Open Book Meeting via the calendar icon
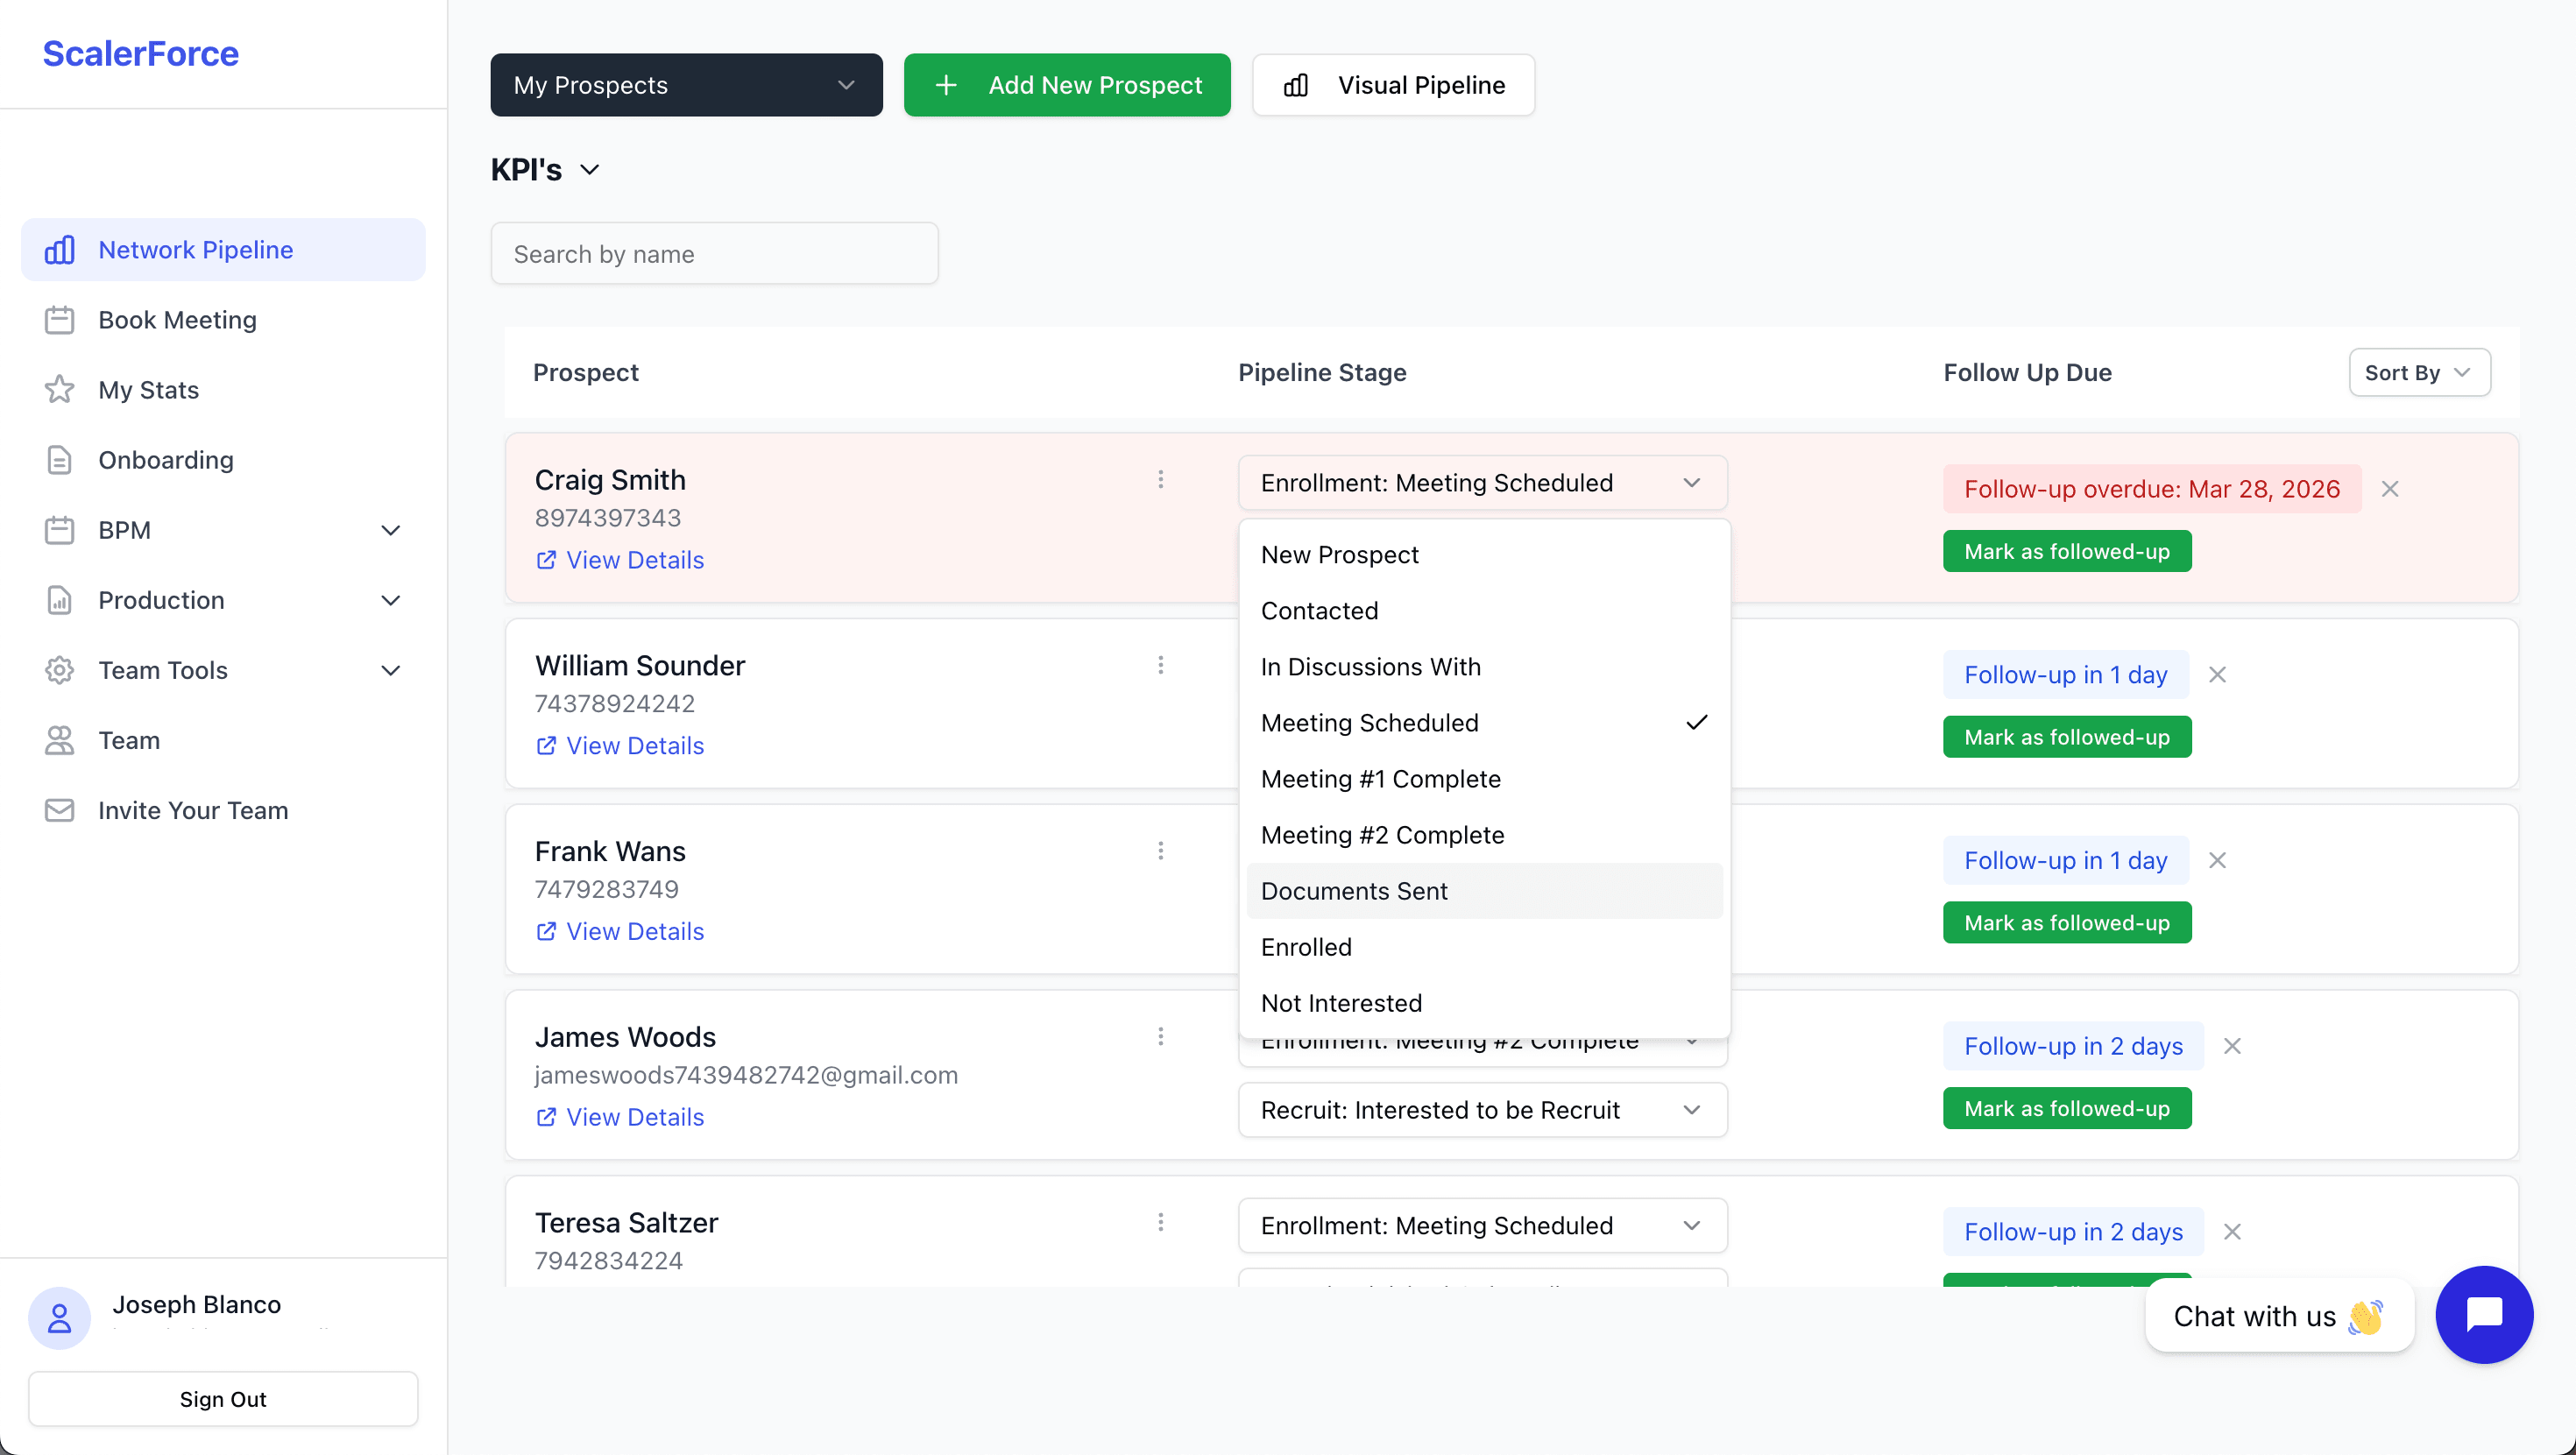Image resolution: width=2576 pixels, height=1455 pixels. [60, 319]
